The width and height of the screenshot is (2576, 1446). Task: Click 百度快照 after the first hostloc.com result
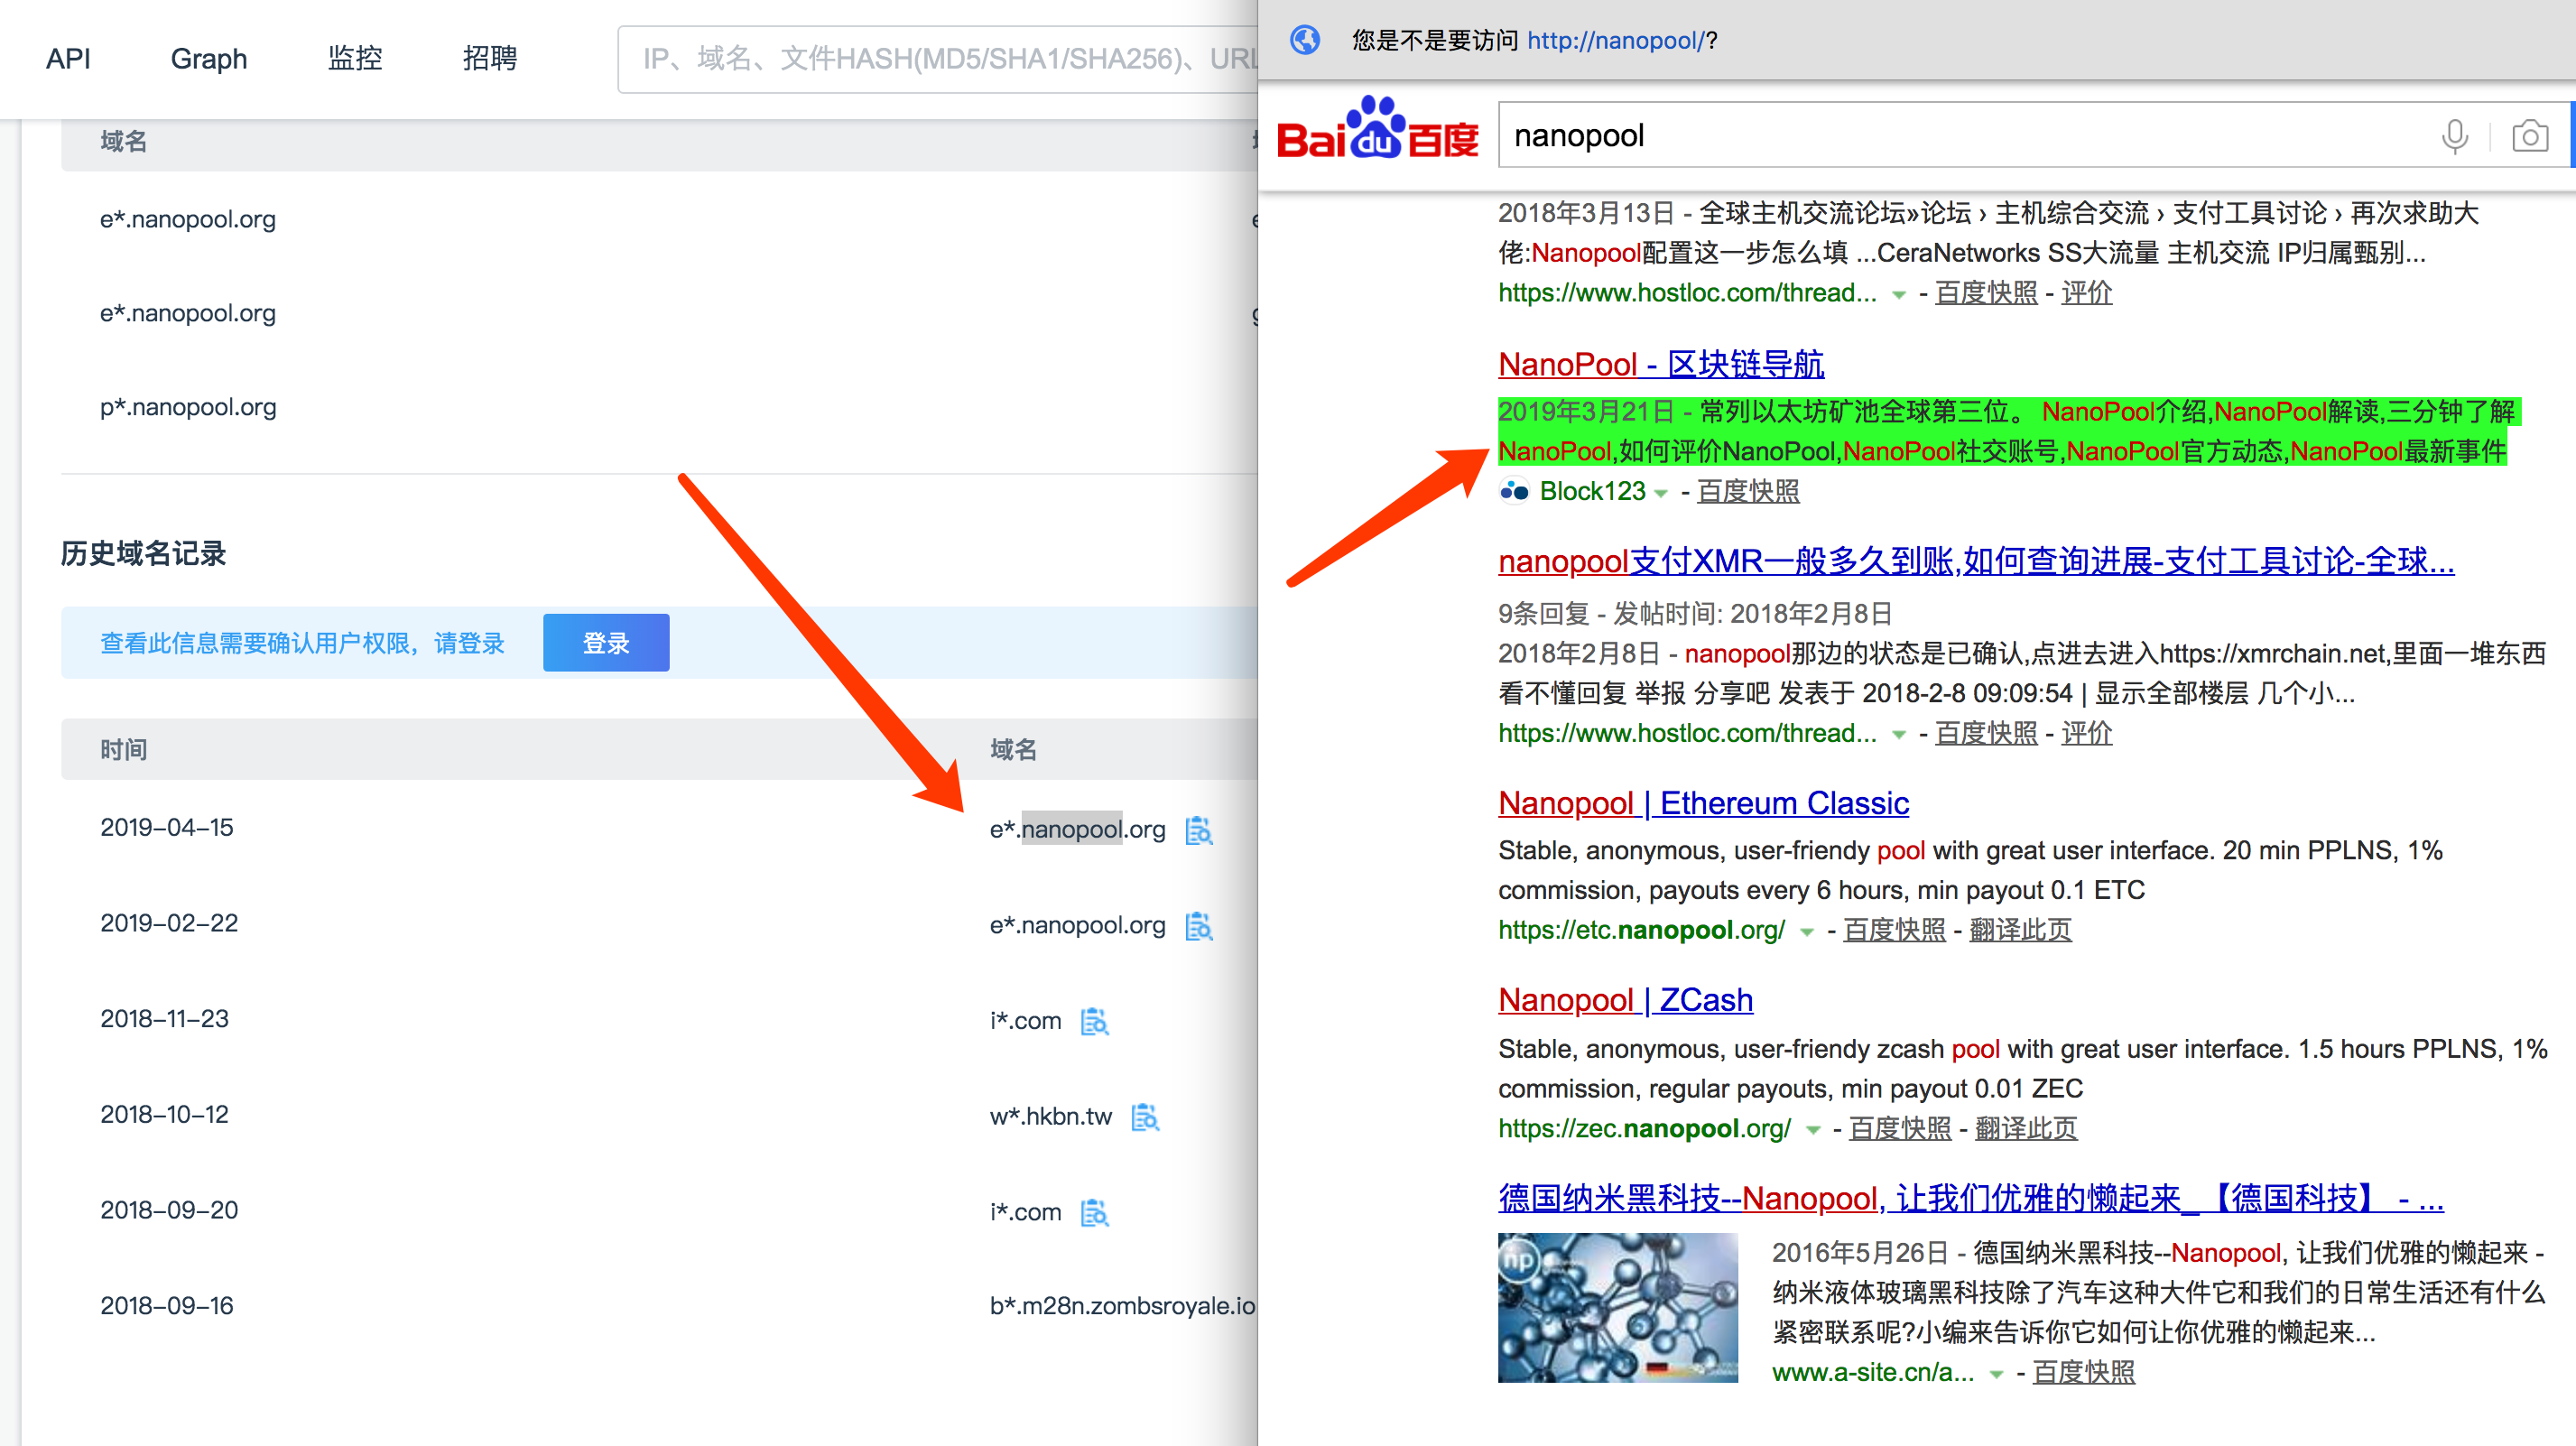click(x=1986, y=293)
